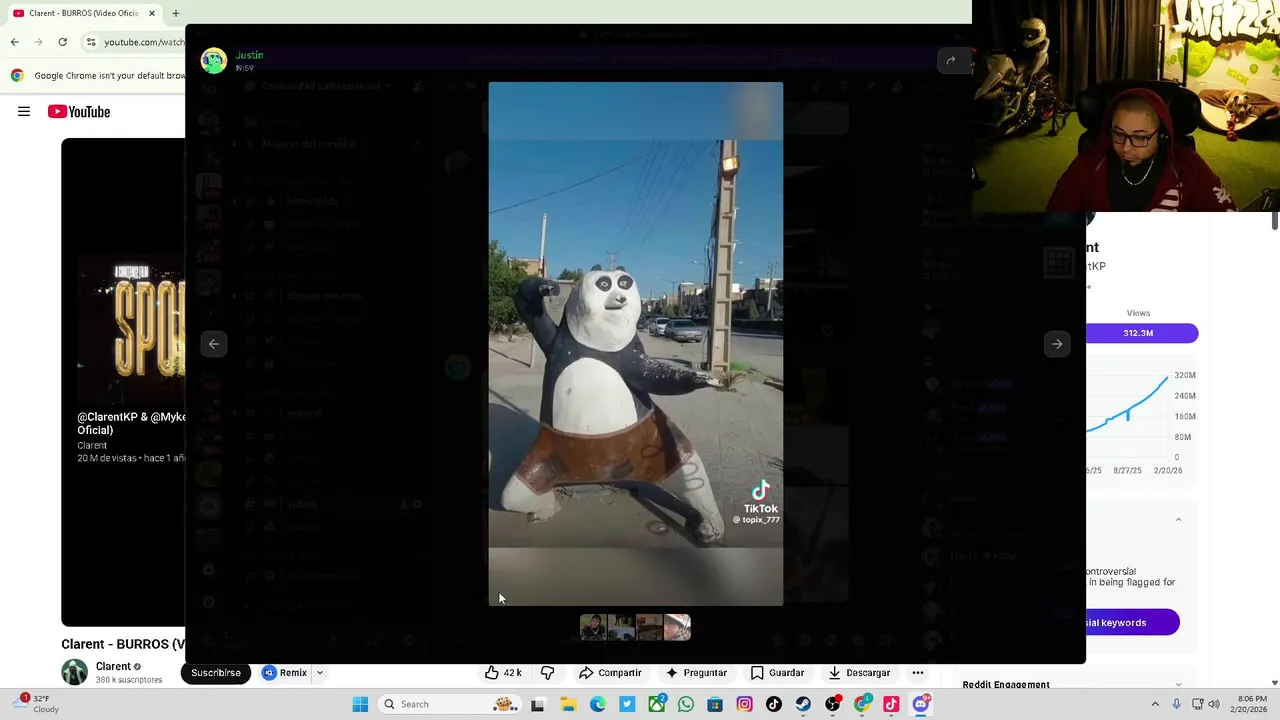Image resolution: width=1280 pixels, height=720 pixels.
Task: Open the Clarent channel avatar
Action: pyautogui.click(x=74, y=672)
